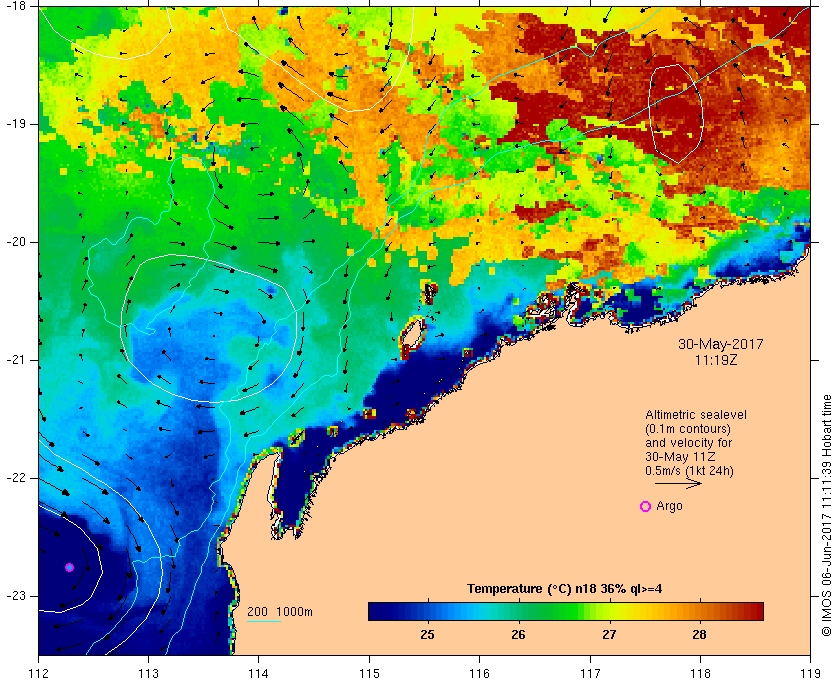840x680 pixels.
Task: Click the longitude axis label 118
Action: 700,673
